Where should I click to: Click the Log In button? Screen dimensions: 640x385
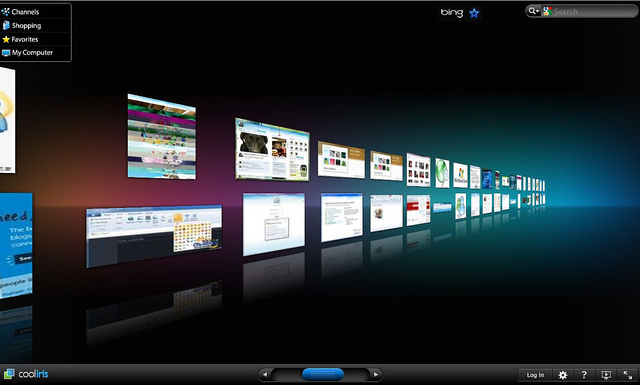pos(535,375)
